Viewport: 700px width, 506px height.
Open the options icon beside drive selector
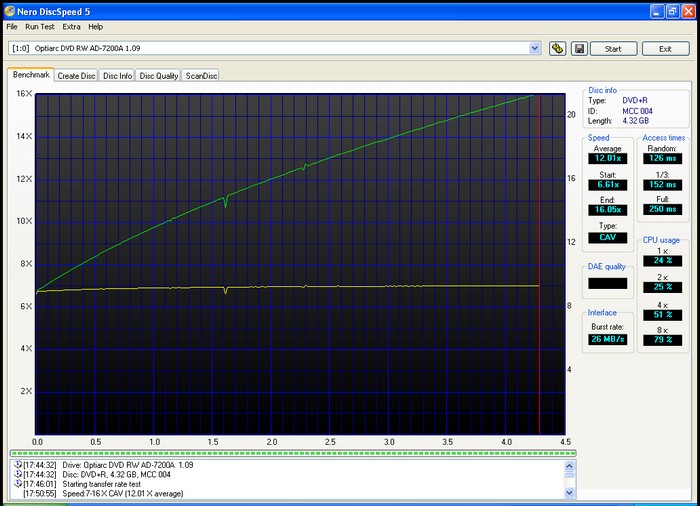(x=558, y=48)
